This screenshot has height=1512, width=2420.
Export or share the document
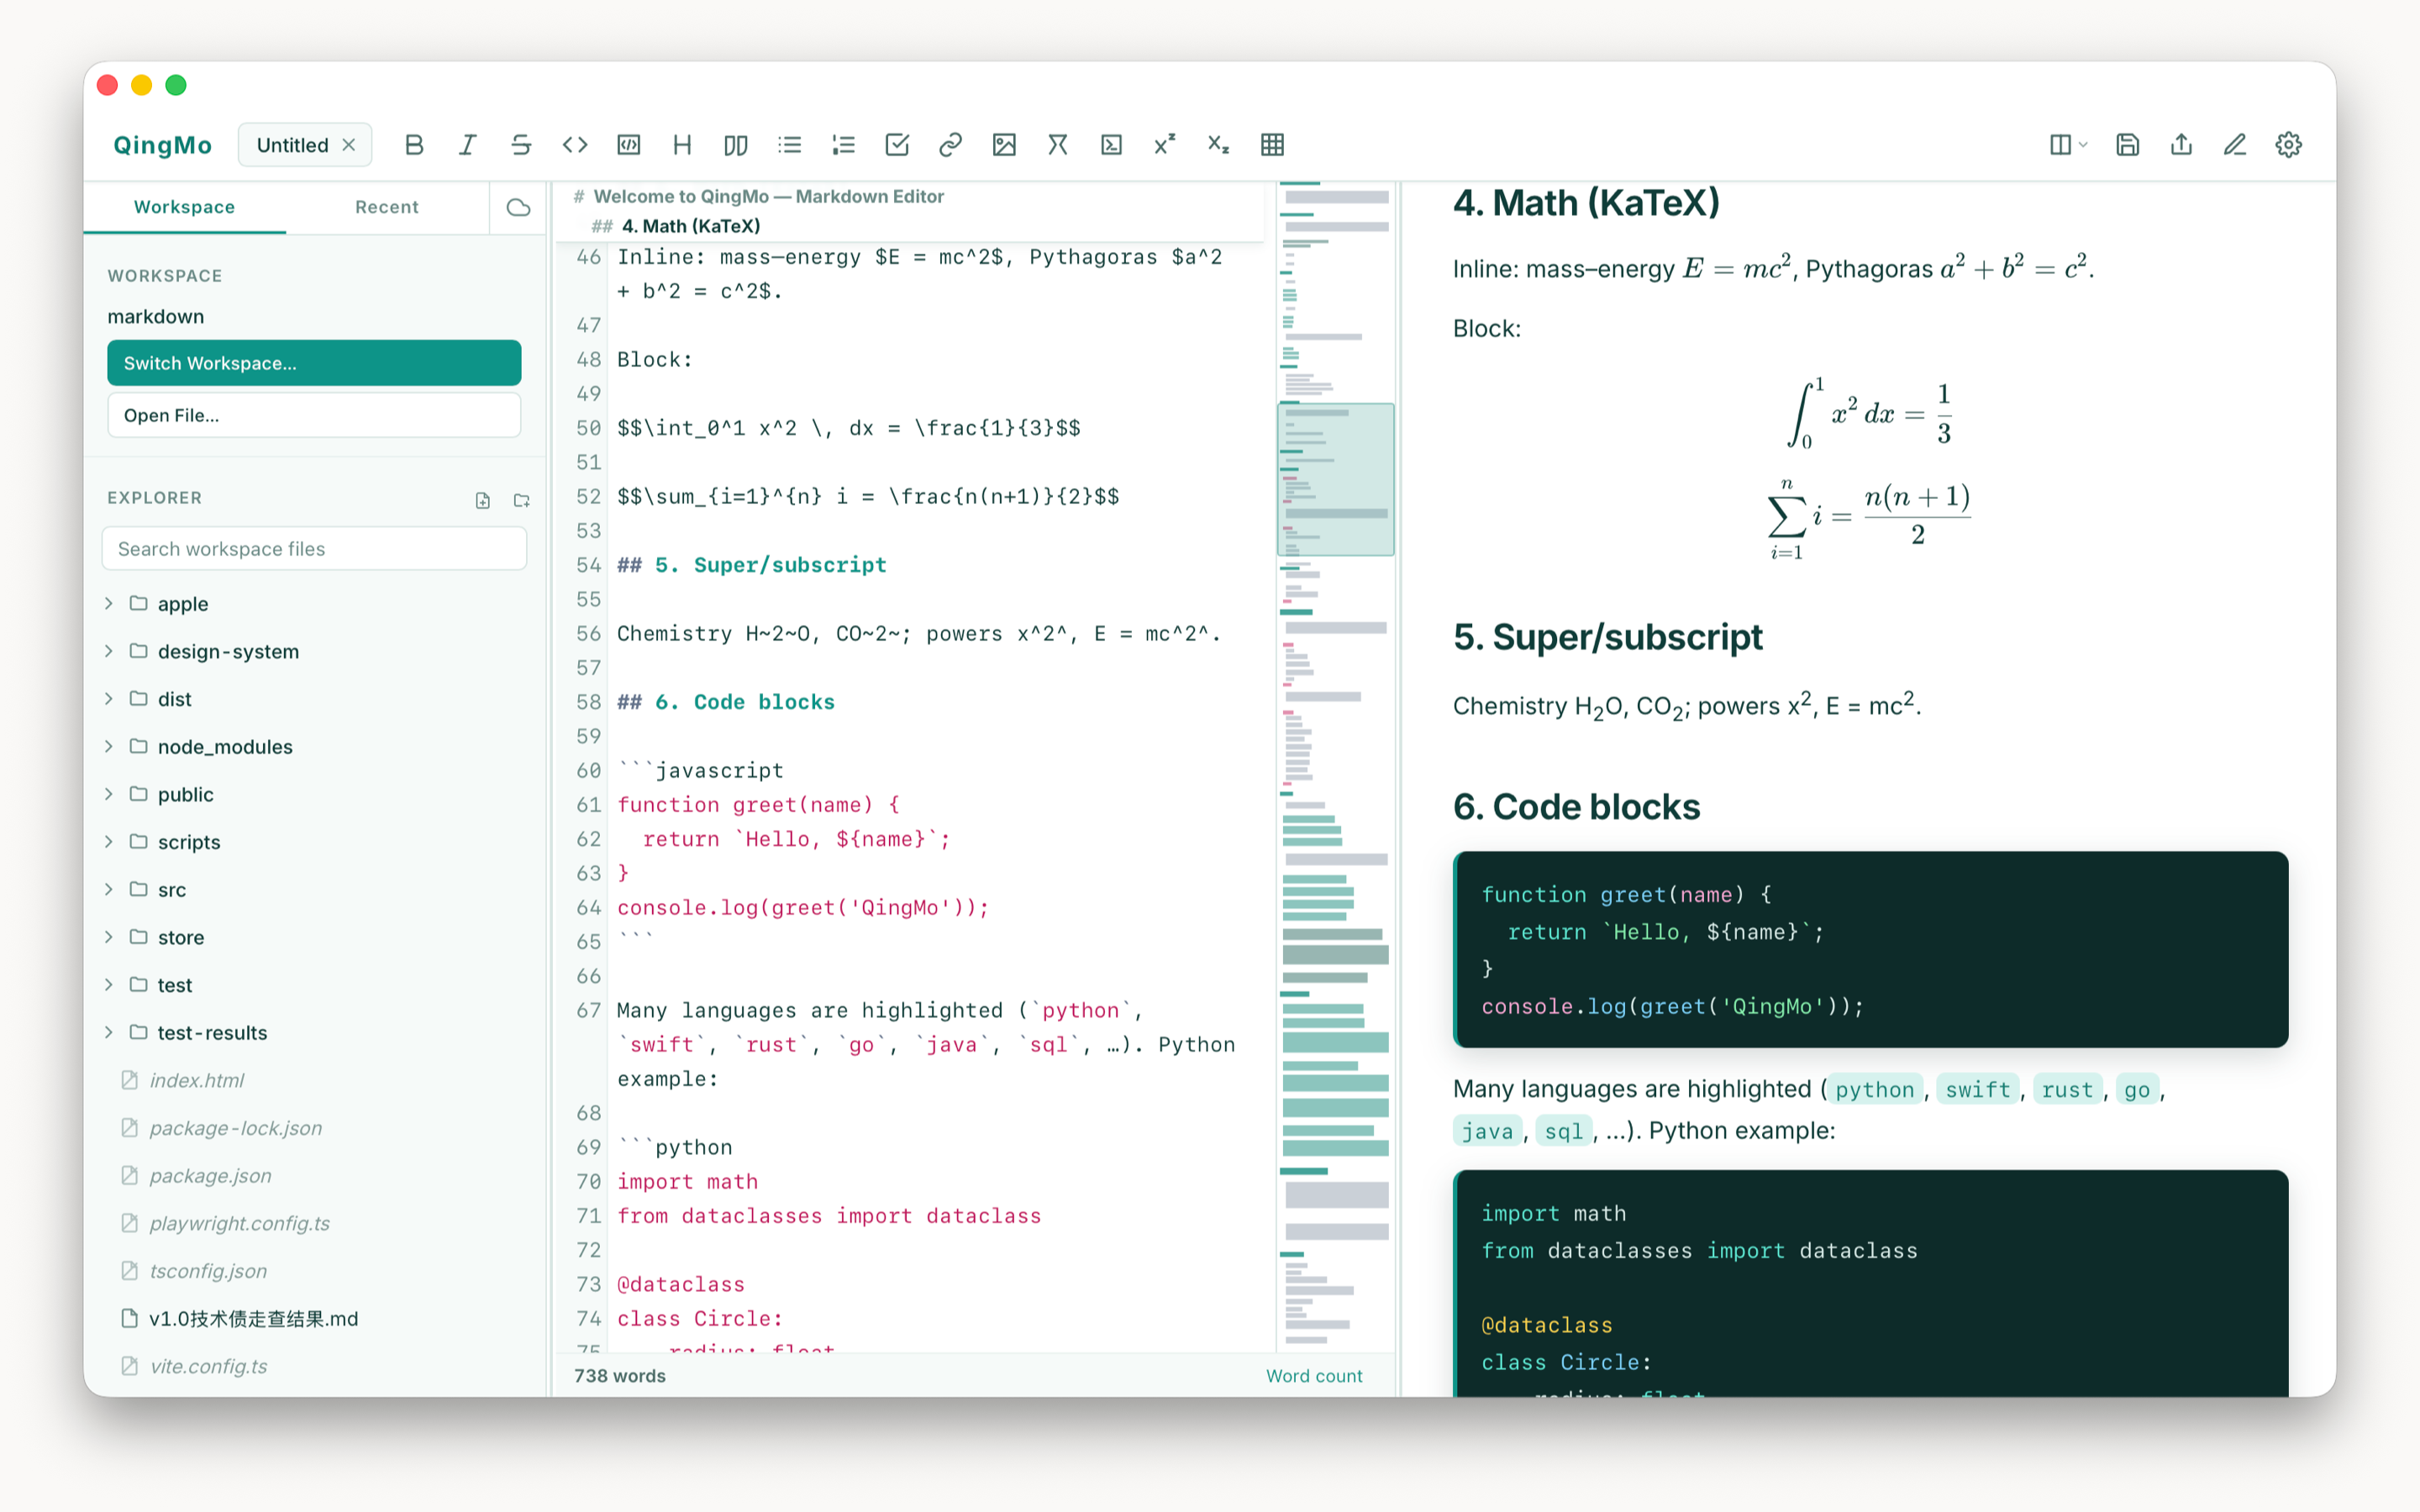pos(2181,145)
